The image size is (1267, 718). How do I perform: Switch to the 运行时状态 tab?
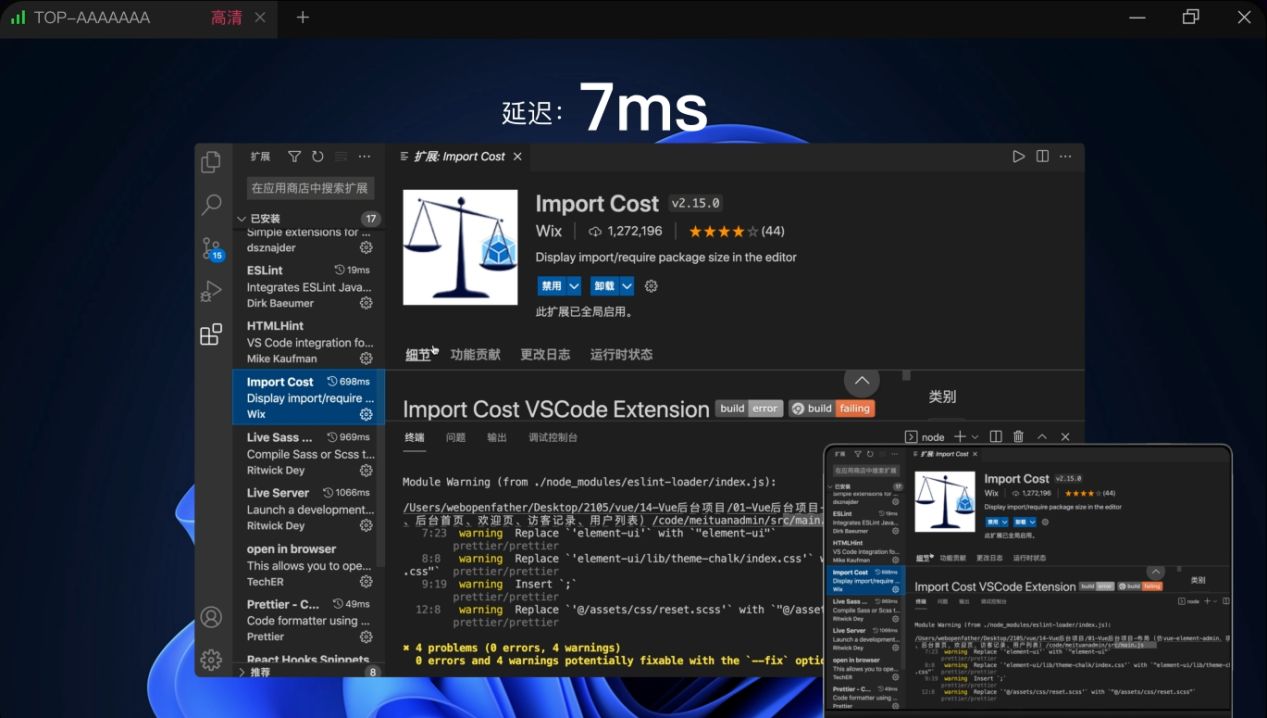(621, 354)
